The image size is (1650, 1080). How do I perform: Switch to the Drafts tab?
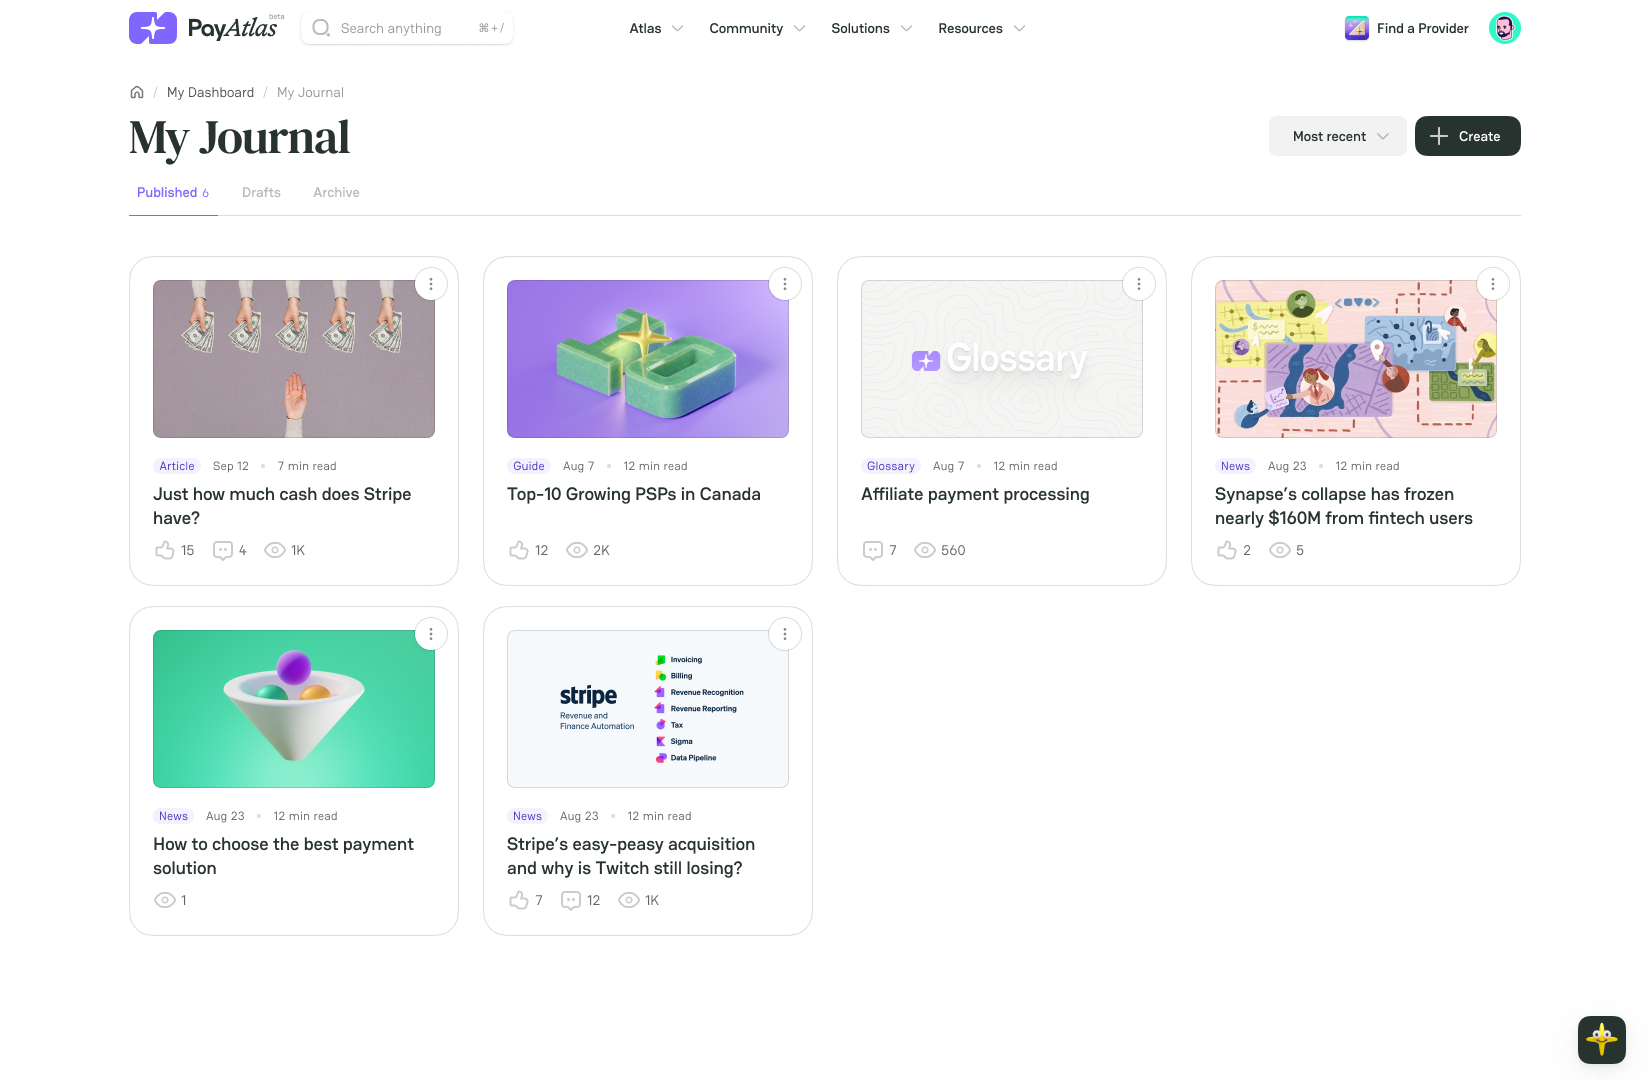click(x=261, y=192)
